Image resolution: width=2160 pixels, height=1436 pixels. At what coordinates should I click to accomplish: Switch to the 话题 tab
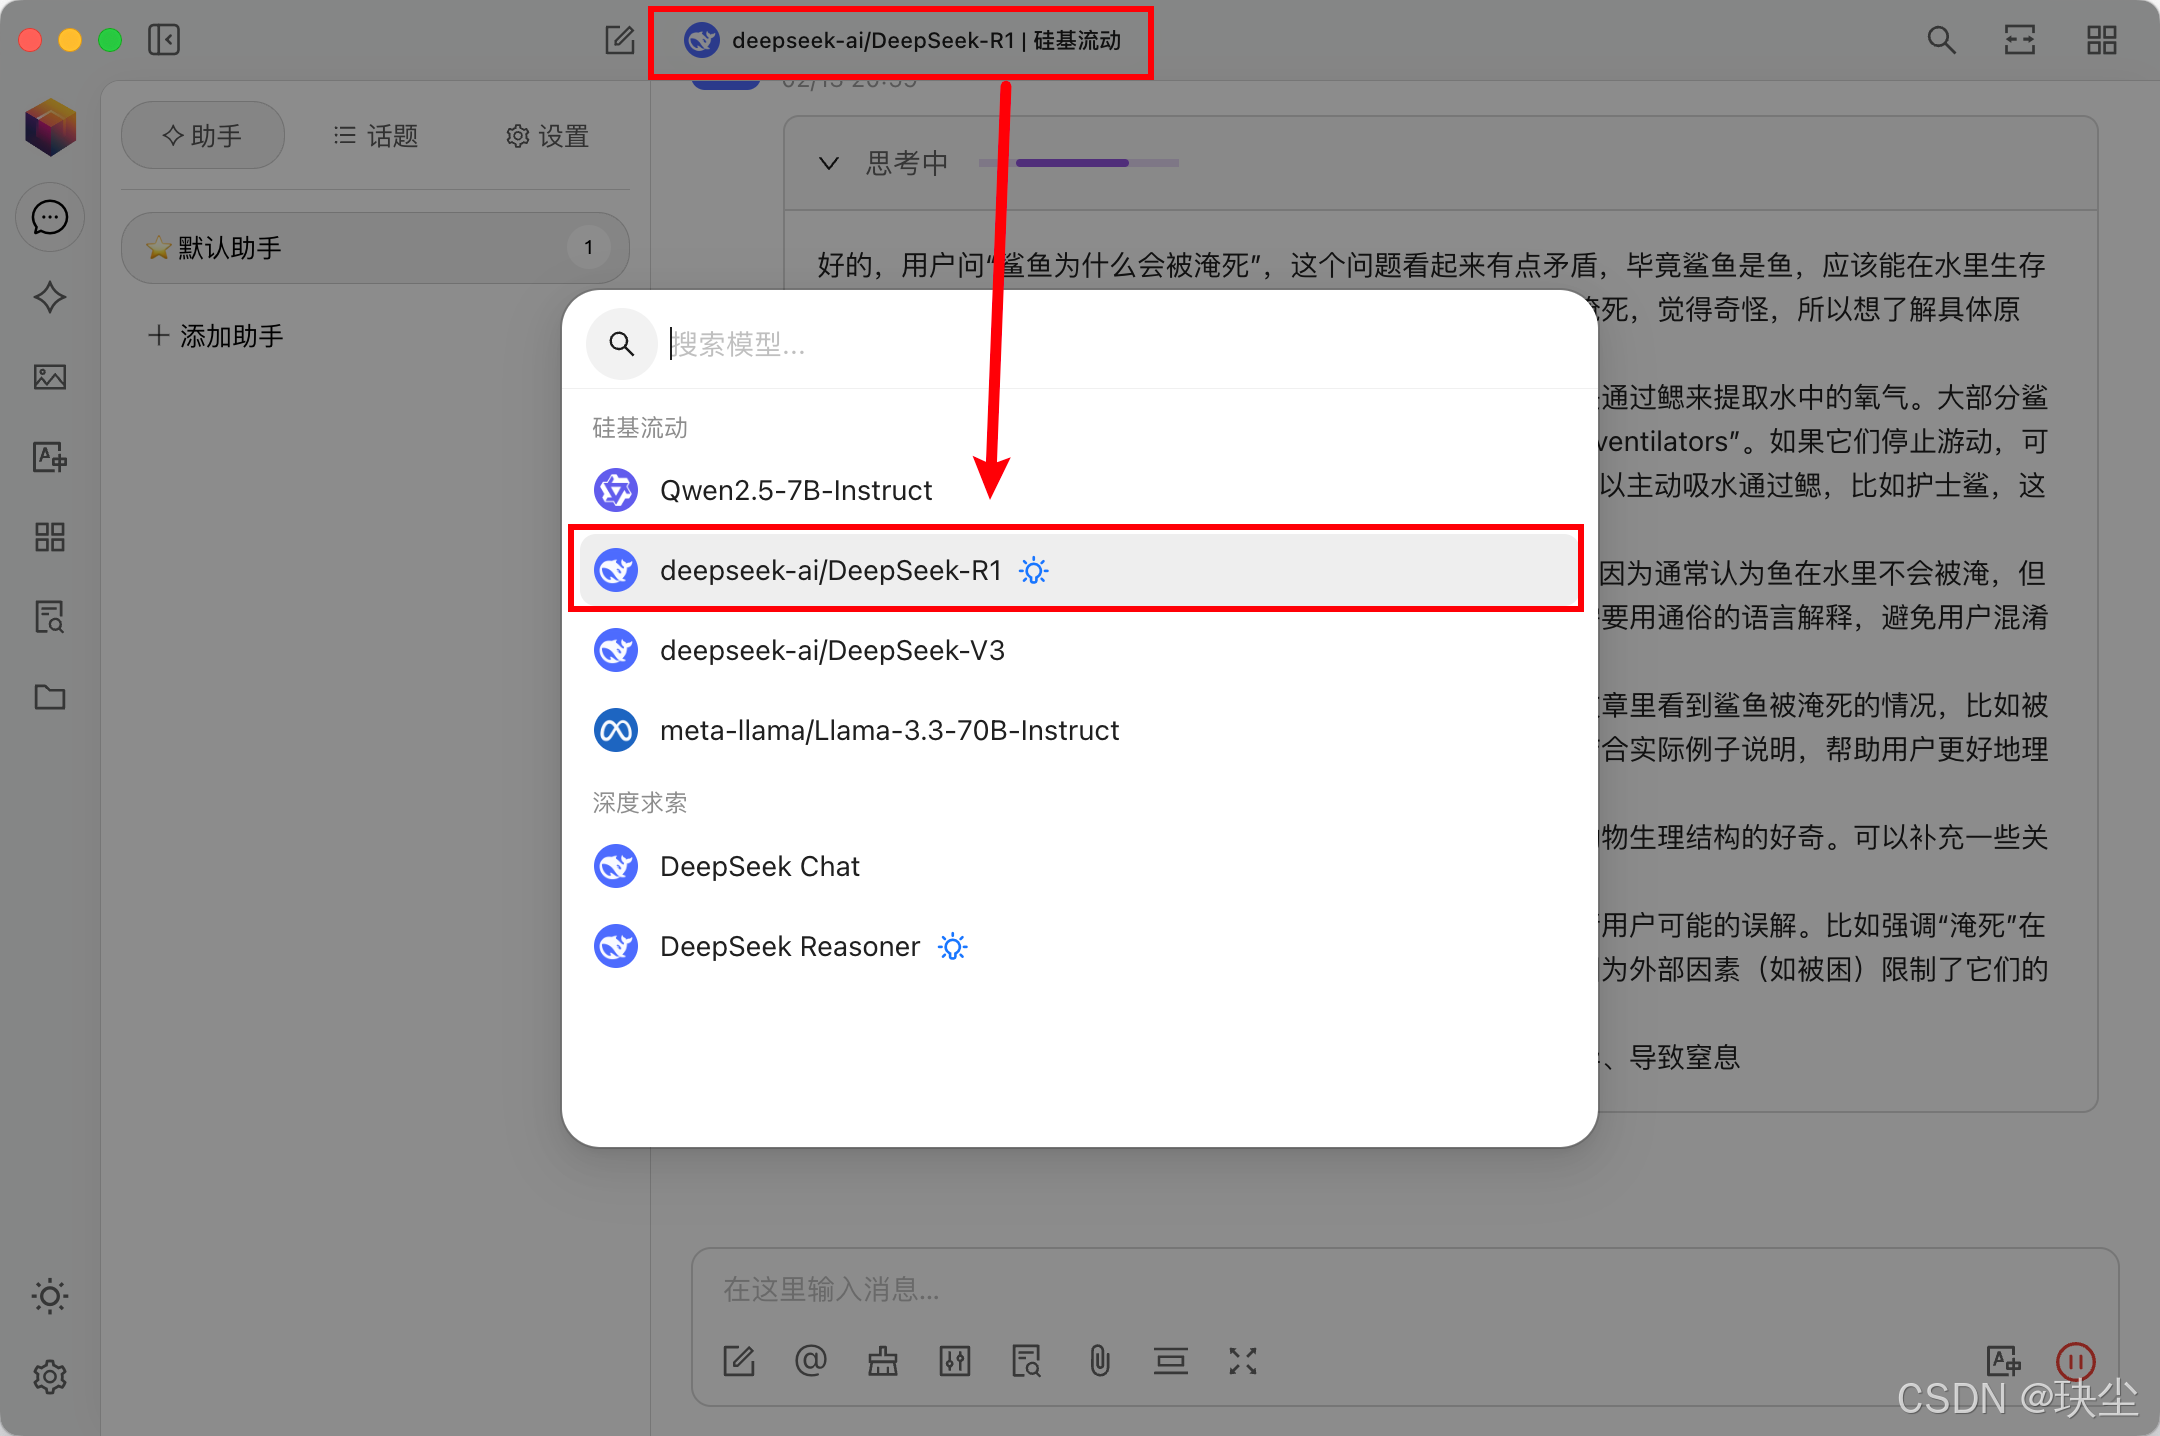point(376,136)
